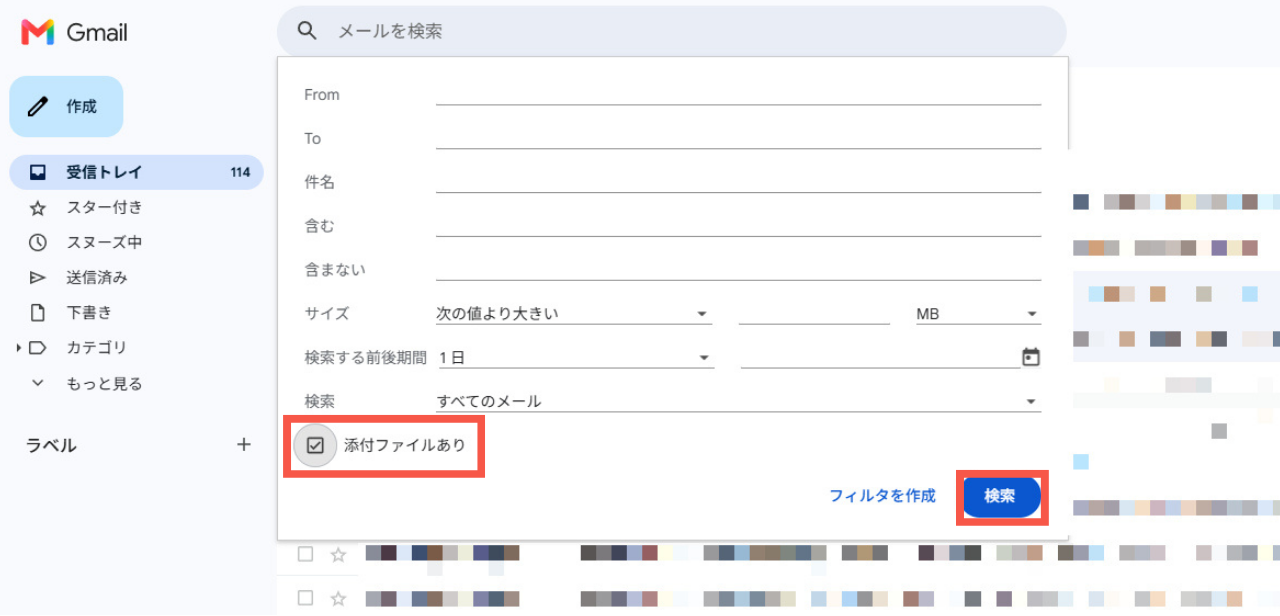Open 送信済み sent folder
The width and height of the screenshot is (1280, 616).
97,277
